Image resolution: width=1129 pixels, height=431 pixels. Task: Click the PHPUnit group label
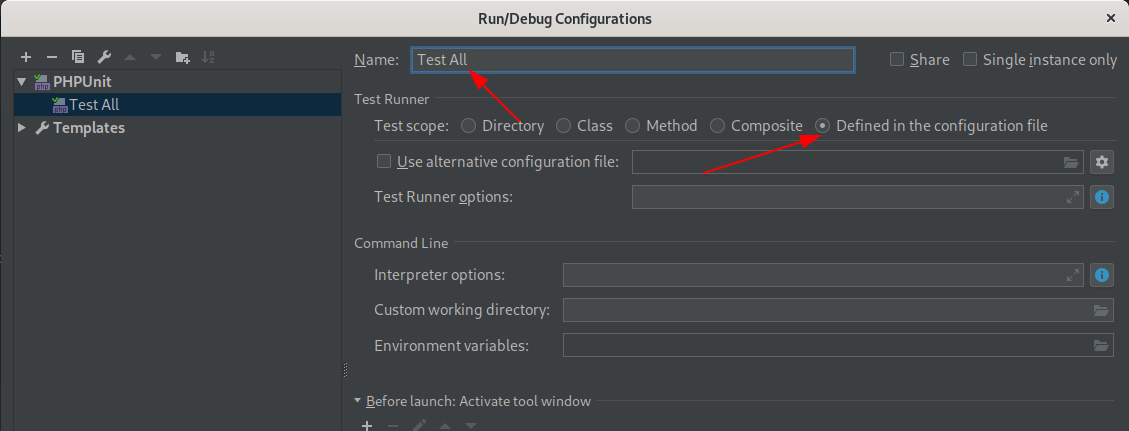(82, 81)
